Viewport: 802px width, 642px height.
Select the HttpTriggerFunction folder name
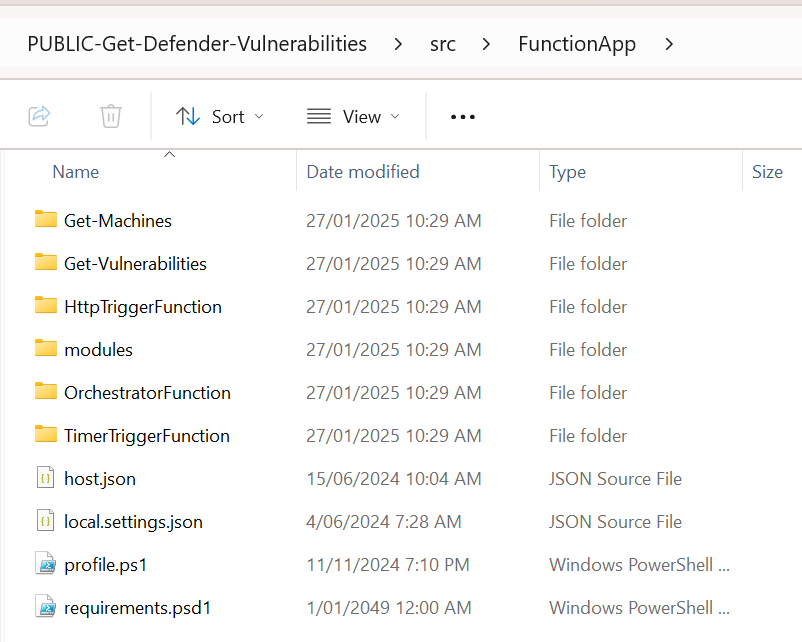pos(143,307)
